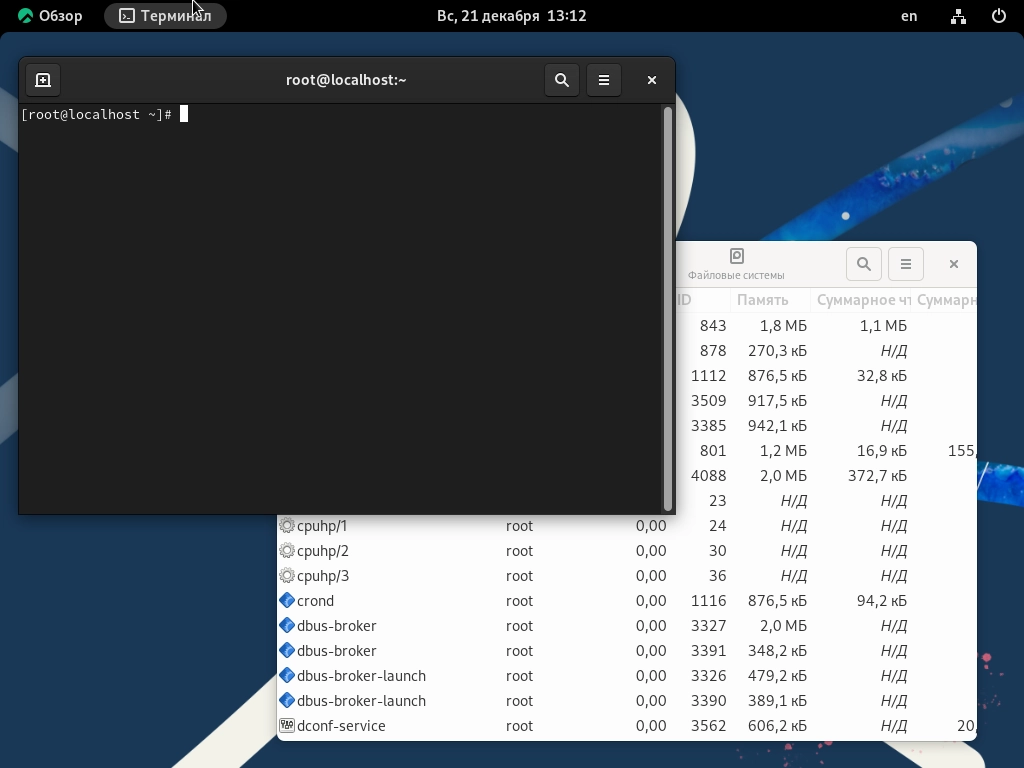The width and height of the screenshot is (1024, 768).
Task: Click memory value 606,2 кБ
Action: coord(777,726)
